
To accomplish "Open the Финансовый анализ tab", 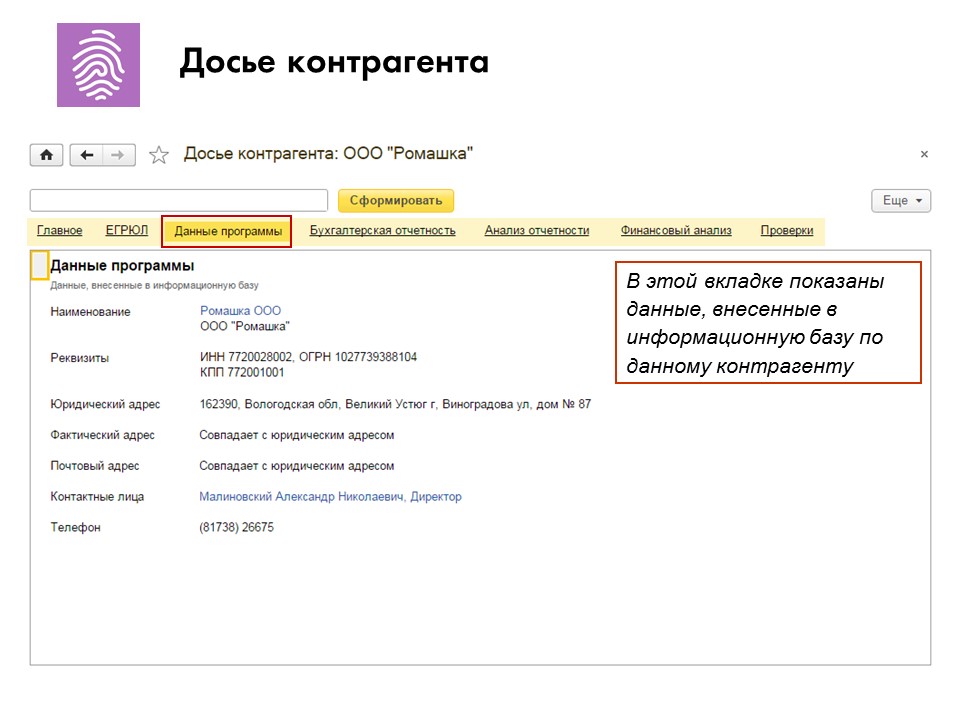I will pos(676,230).
